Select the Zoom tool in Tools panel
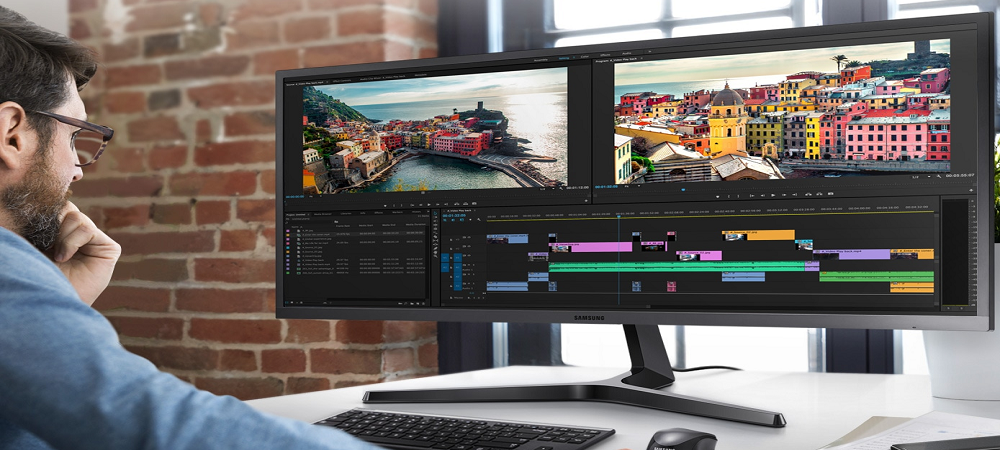Image resolution: width=1000 pixels, height=450 pixels. coord(436,256)
